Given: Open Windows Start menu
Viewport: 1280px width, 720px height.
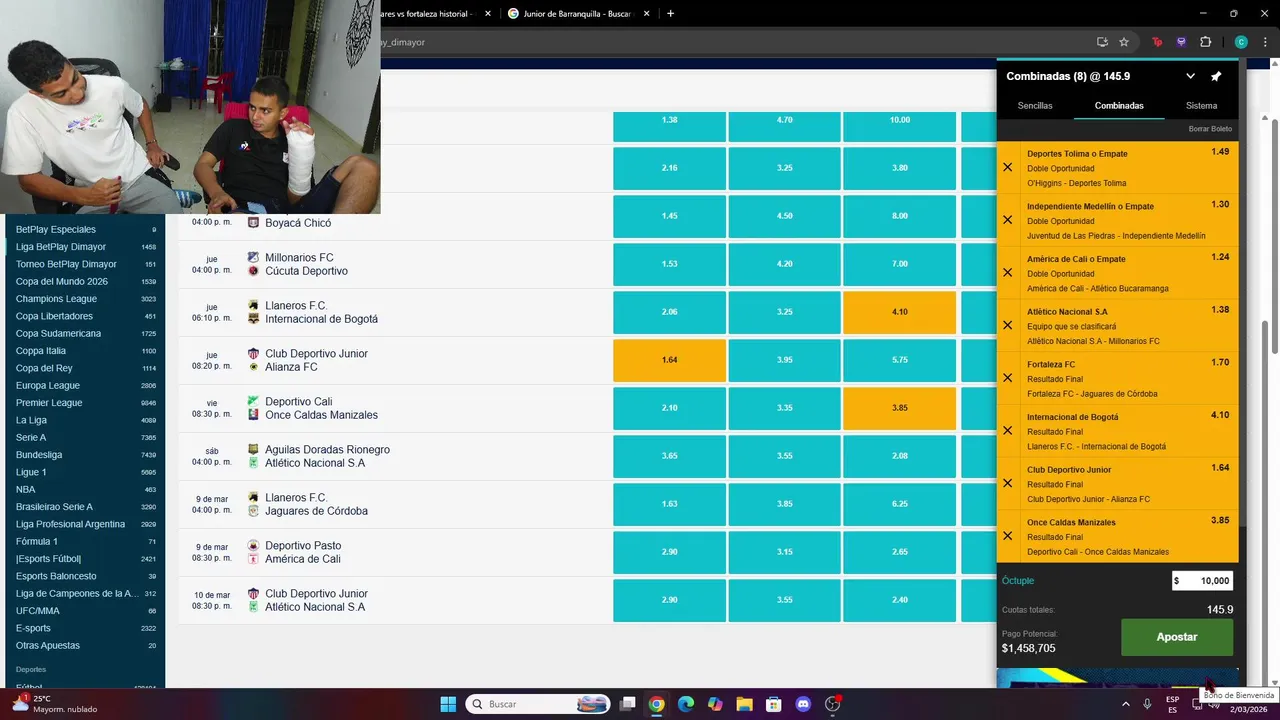Looking at the screenshot, I should click(448, 704).
